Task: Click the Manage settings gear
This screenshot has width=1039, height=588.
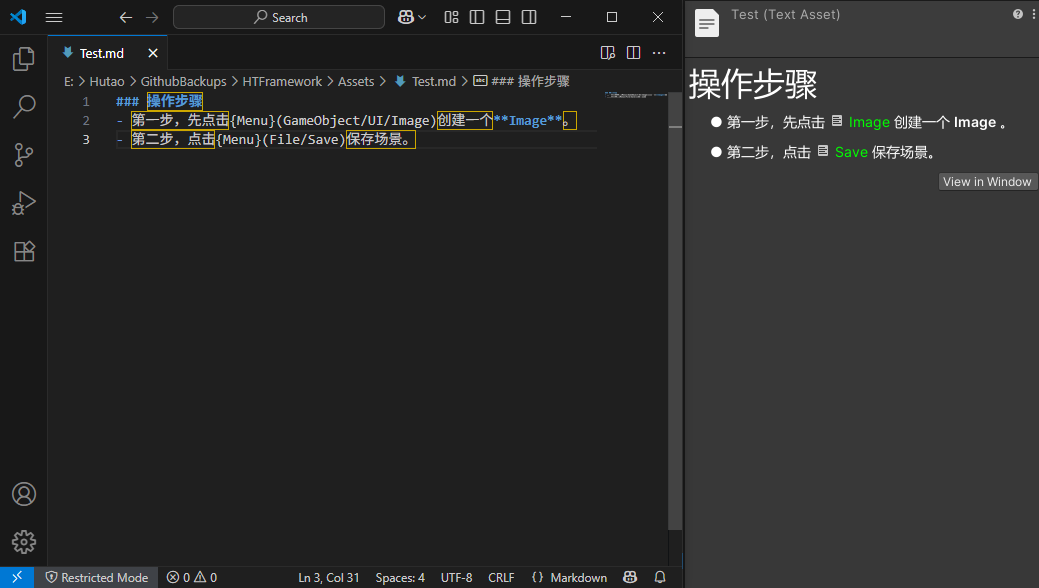Action: (23, 542)
